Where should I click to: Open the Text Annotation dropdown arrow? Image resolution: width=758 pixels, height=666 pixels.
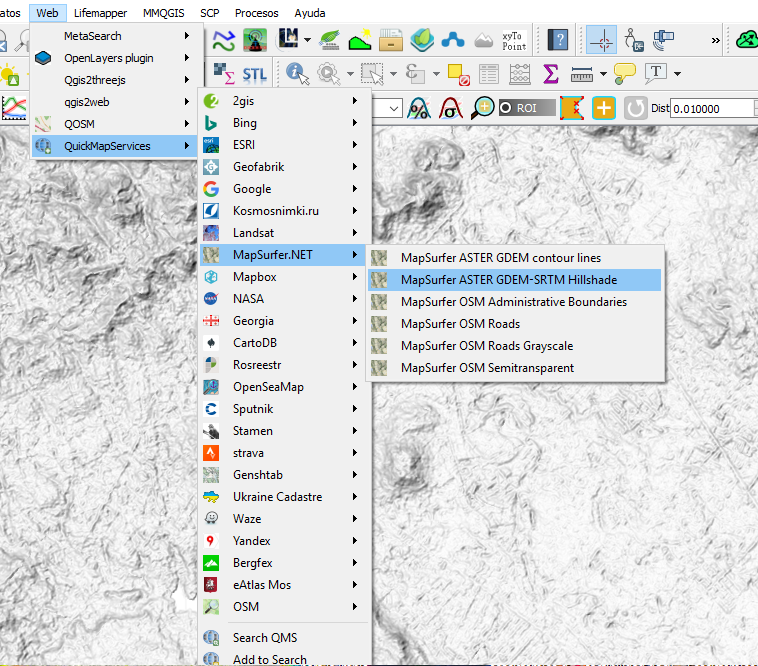(677, 74)
